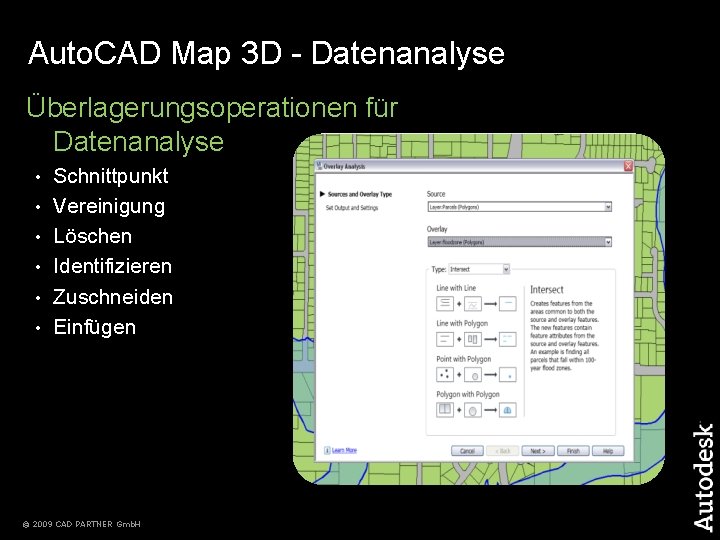Click Line with Line overlay icon
This screenshot has width=720, height=540.
473,304
